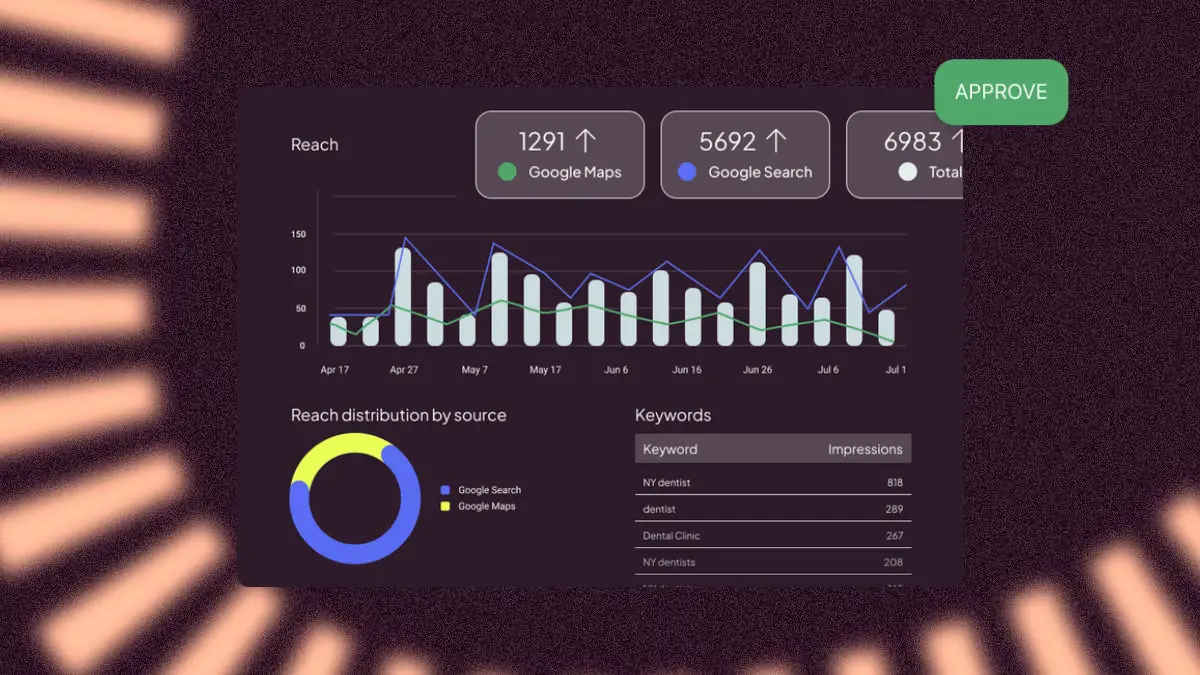Image resolution: width=1200 pixels, height=675 pixels.
Task: Click the 'Apr 17' axis label
Action: pos(335,370)
